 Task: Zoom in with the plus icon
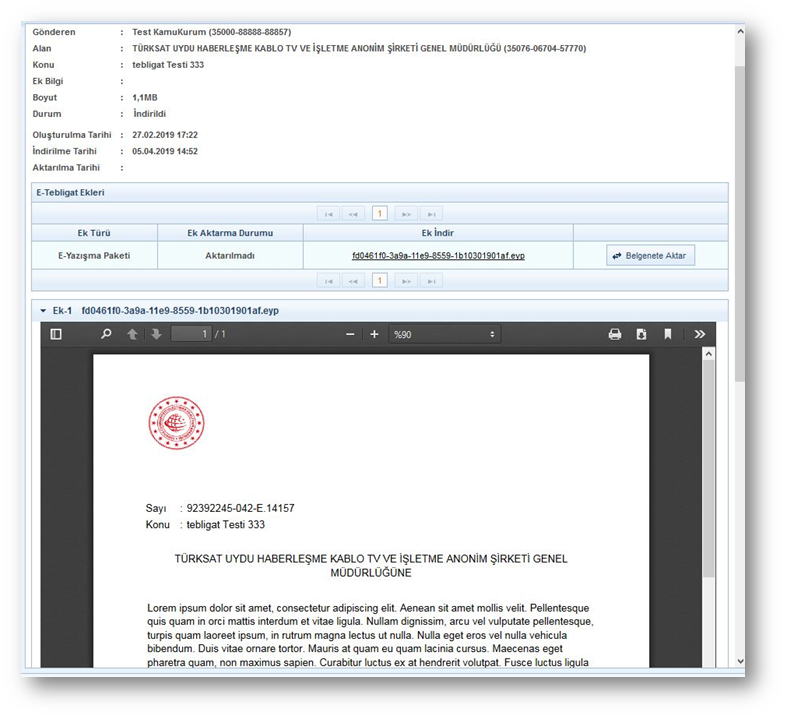point(374,334)
